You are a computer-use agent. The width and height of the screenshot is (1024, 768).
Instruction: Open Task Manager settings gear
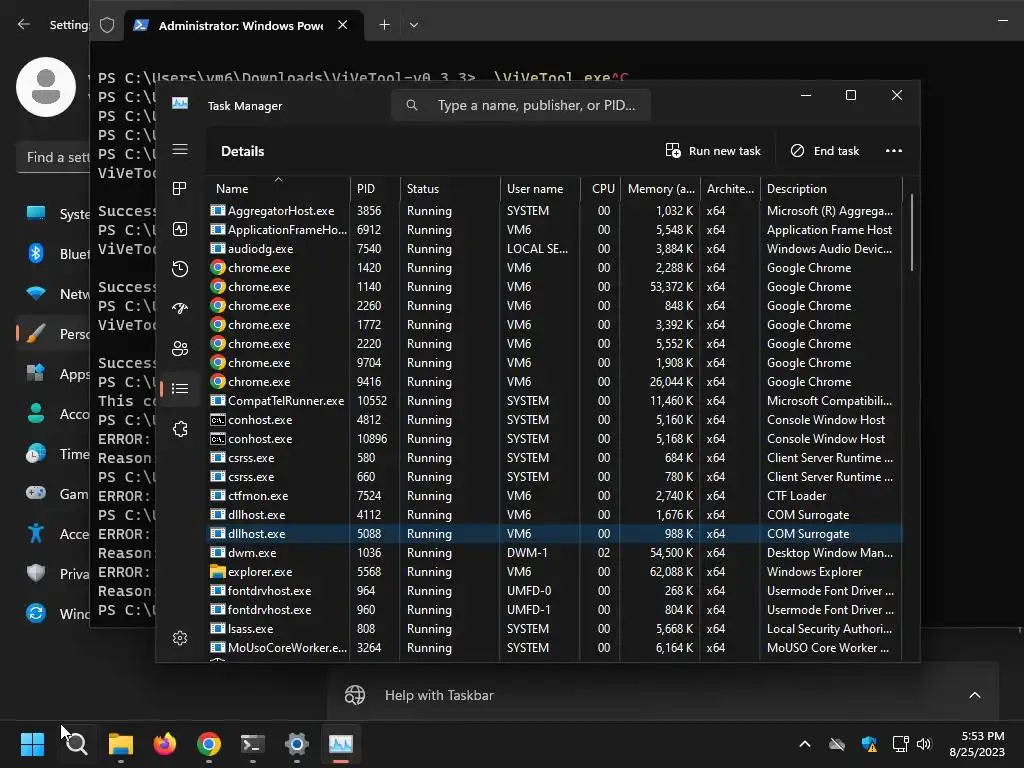click(x=180, y=638)
